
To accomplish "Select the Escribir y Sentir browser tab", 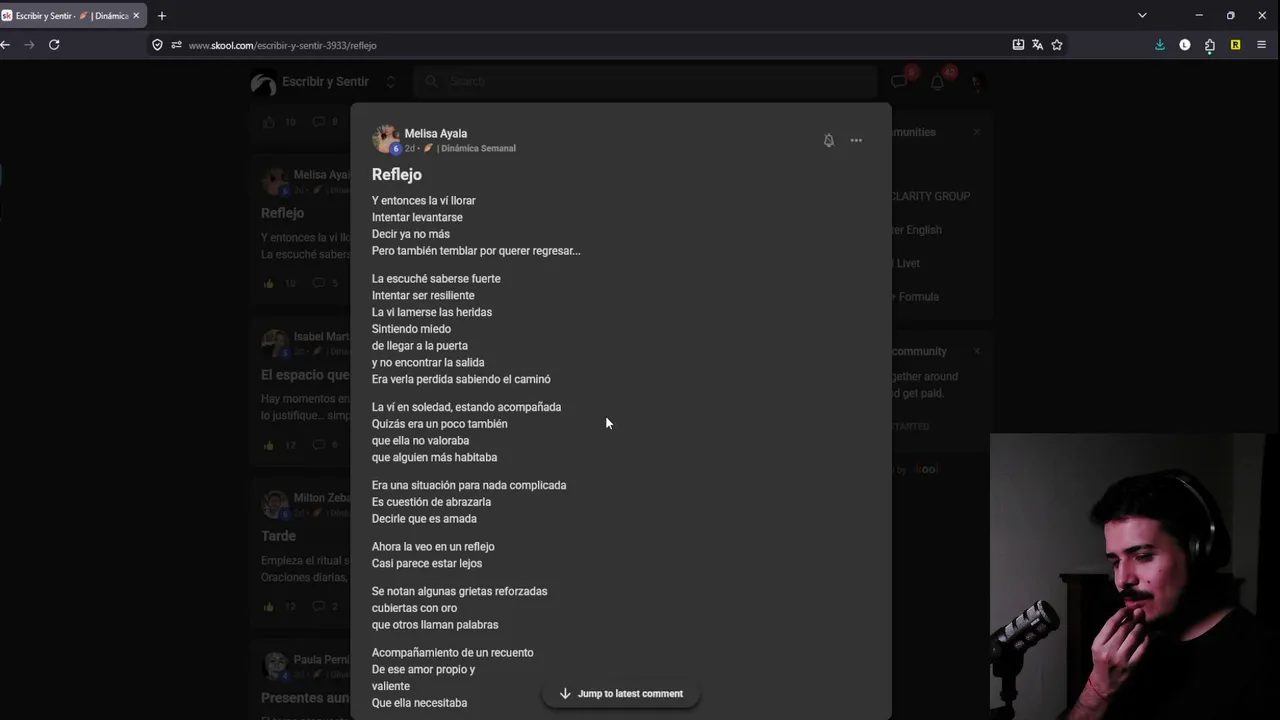I will tap(66, 16).
